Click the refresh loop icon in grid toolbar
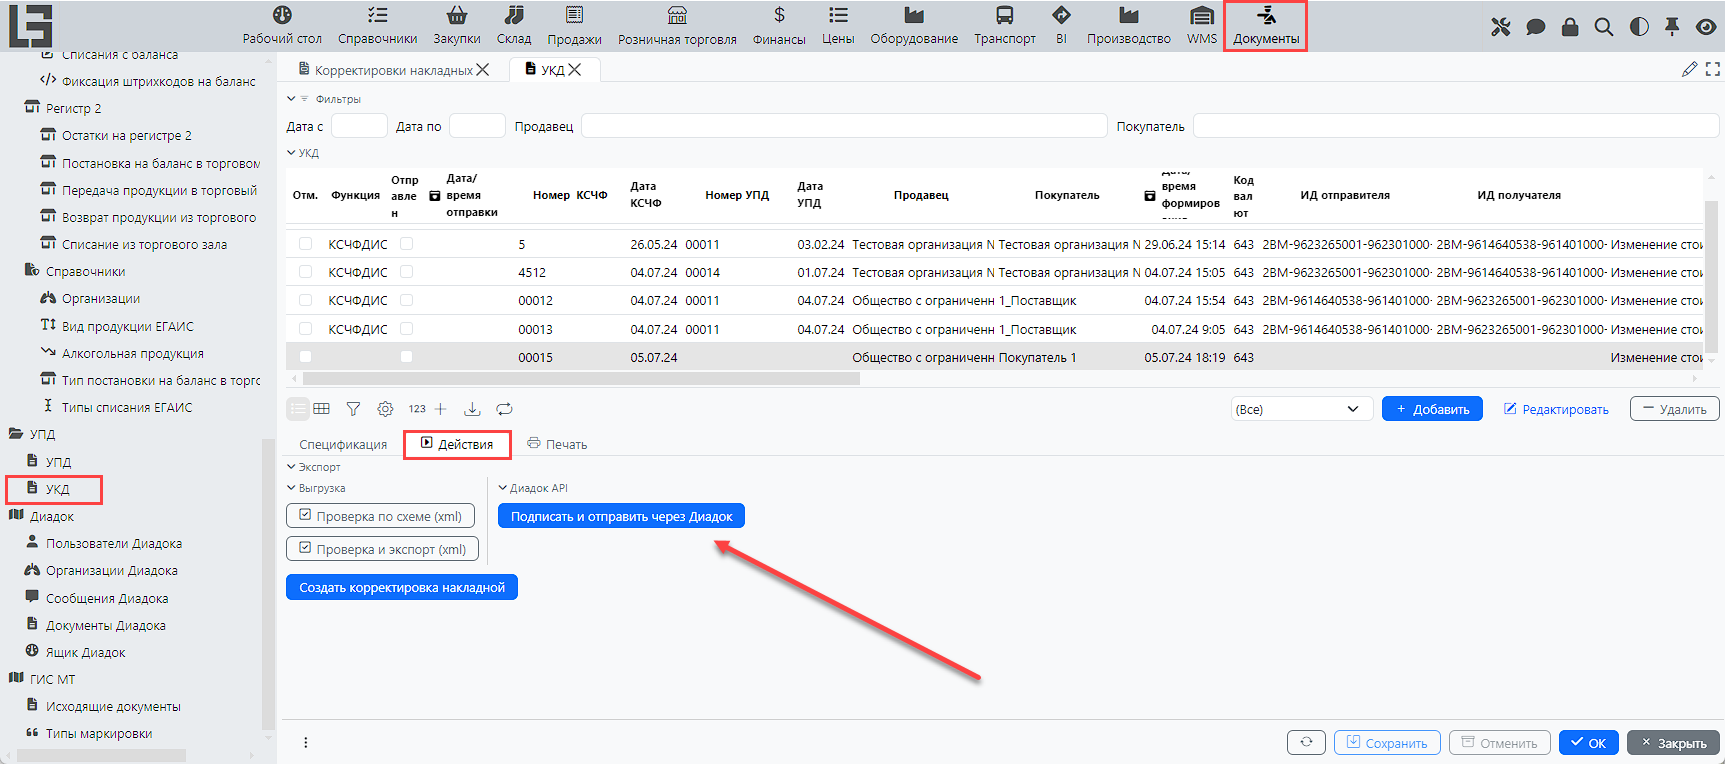Viewport: 1725px width, 764px height. (x=504, y=409)
